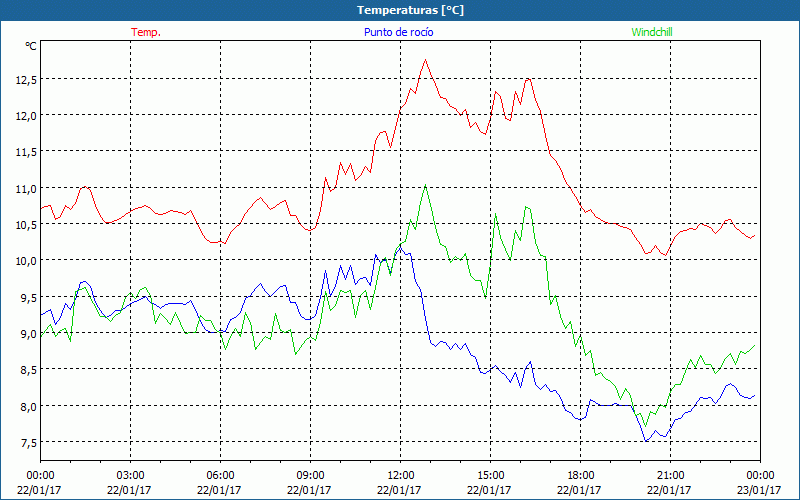
Task: Click the 10,5 y-axis value
Action: tap(26, 224)
